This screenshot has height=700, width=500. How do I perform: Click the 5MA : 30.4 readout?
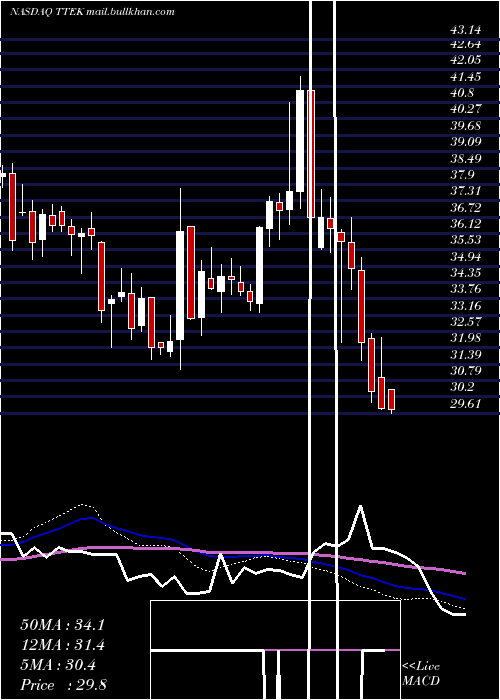click(x=58, y=665)
